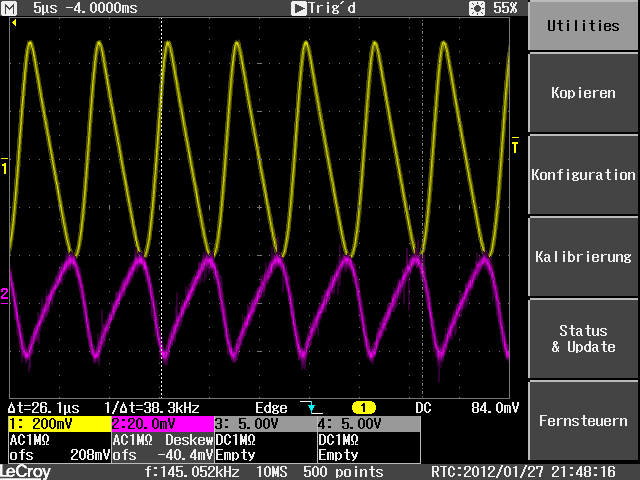Click channel 1 200mV label

(60, 424)
